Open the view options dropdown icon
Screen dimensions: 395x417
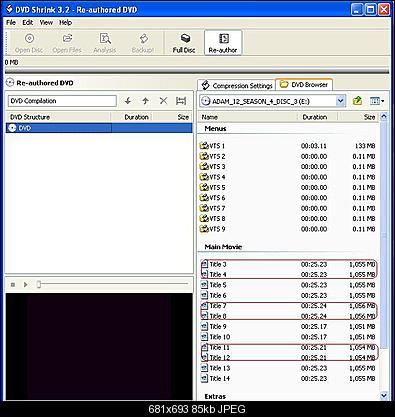[x=377, y=101]
